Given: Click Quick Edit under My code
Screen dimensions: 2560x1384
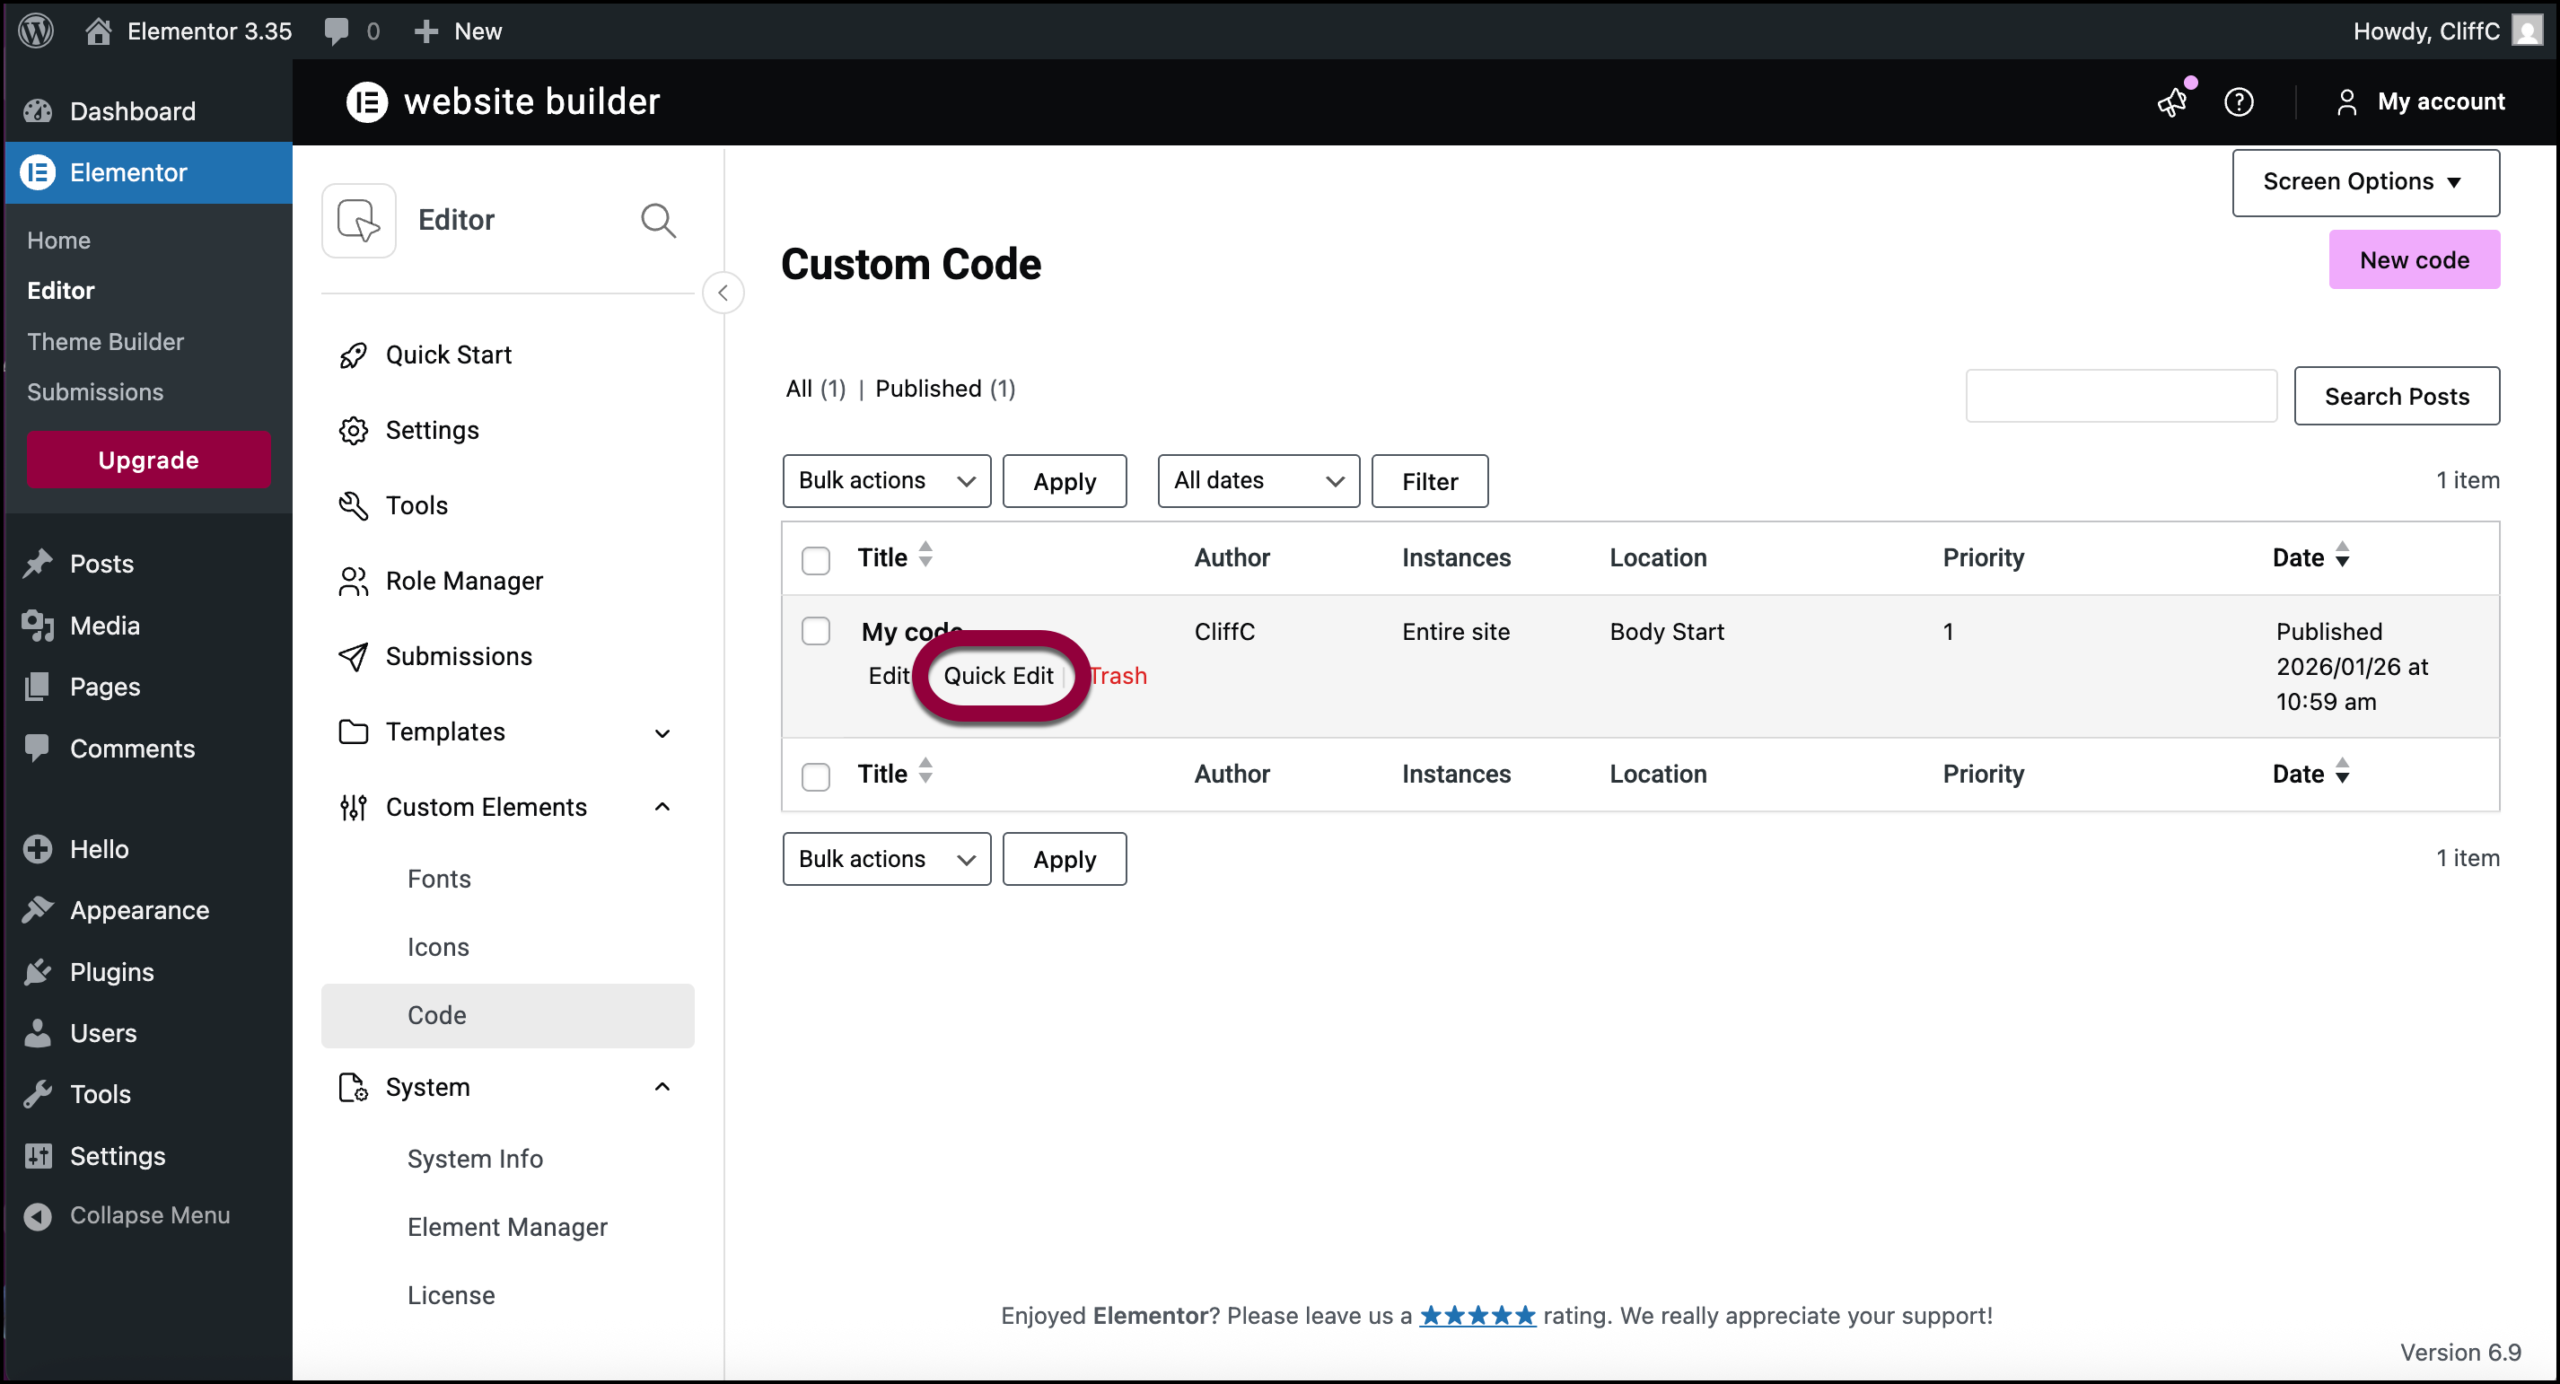Looking at the screenshot, I should [998, 676].
